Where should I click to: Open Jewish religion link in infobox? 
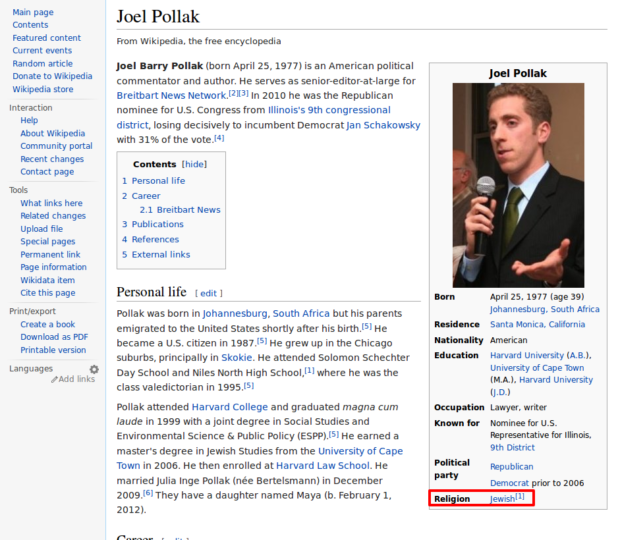[x=502, y=499]
